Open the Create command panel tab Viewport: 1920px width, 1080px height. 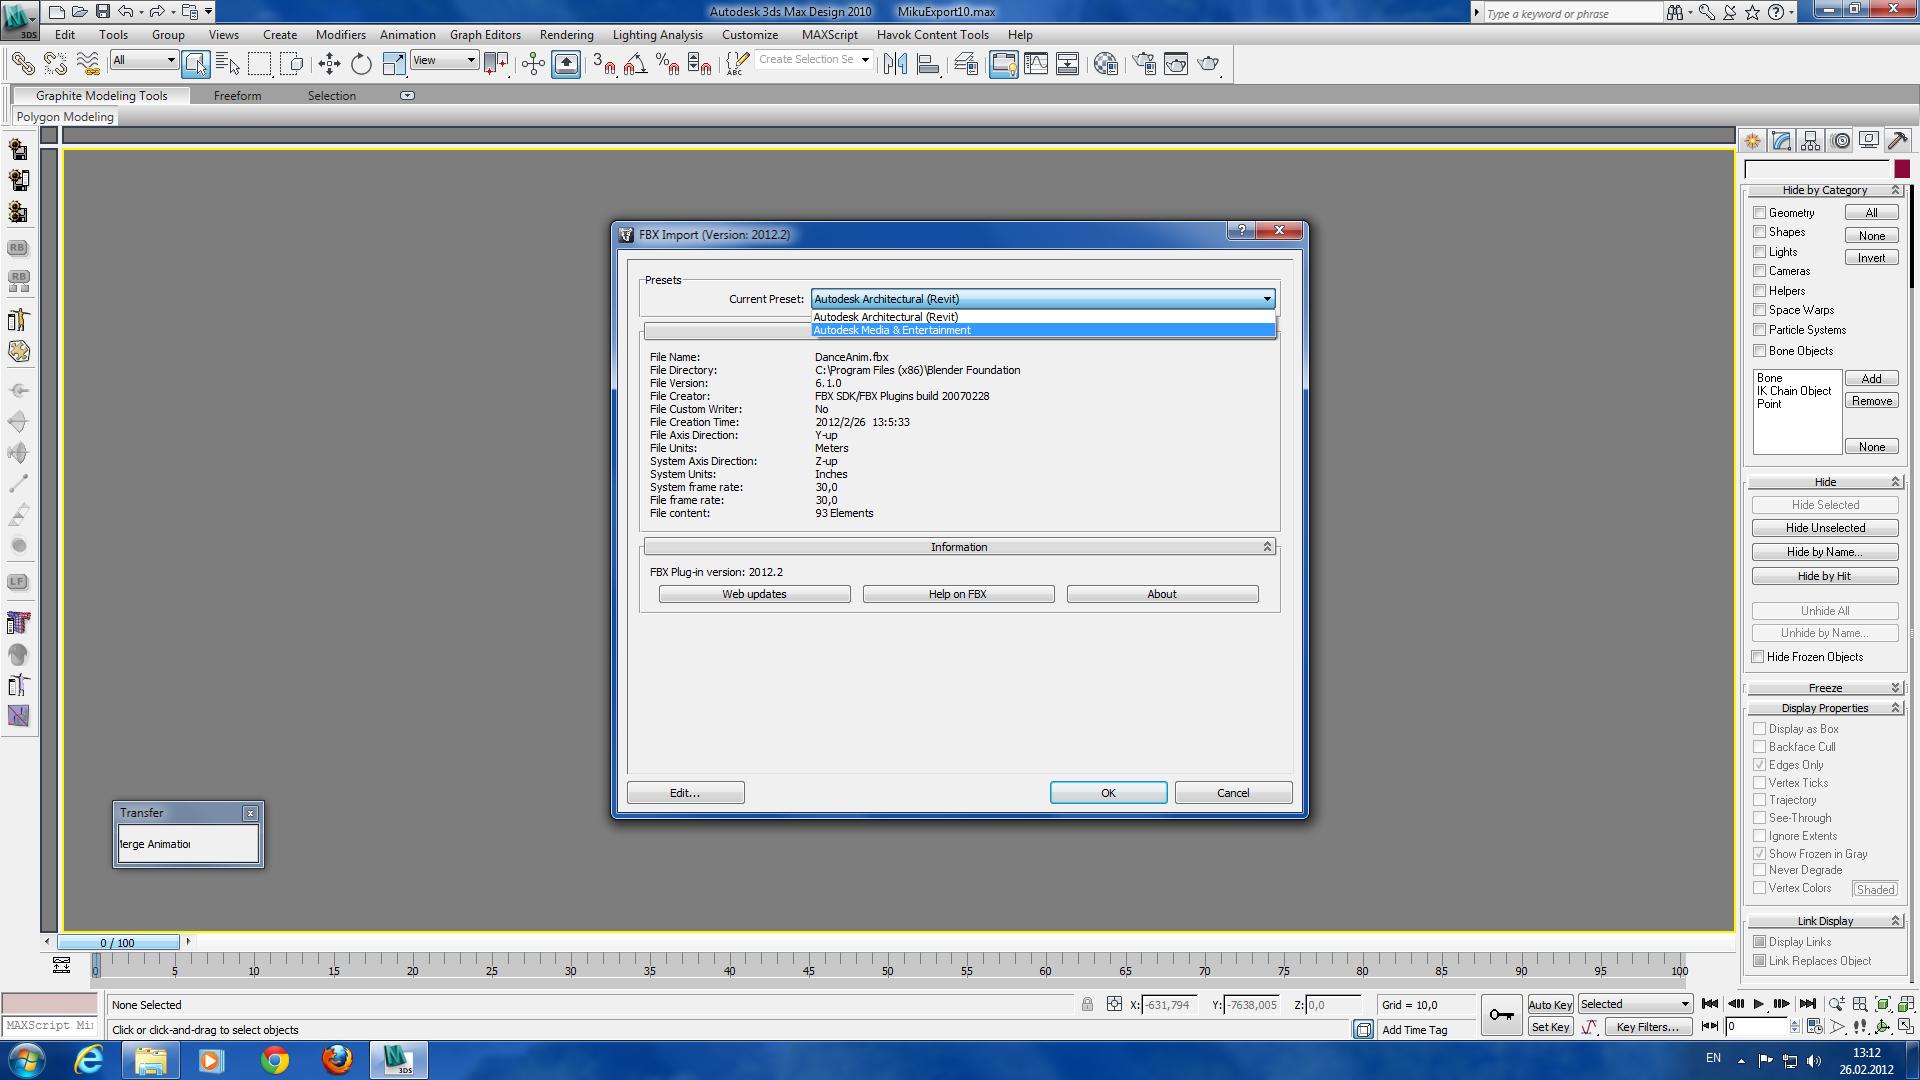click(x=1752, y=141)
